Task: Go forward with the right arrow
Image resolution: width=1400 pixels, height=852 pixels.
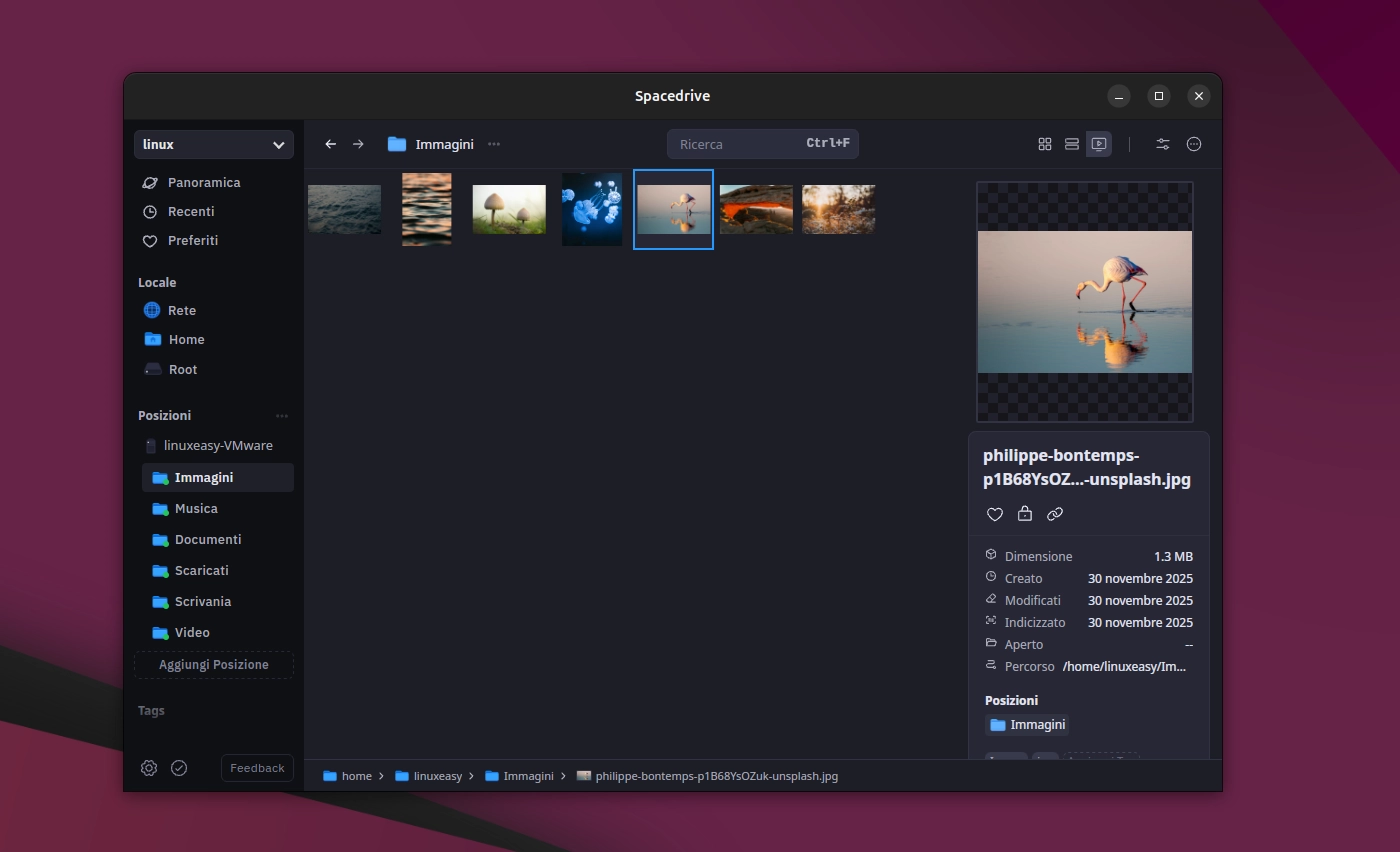Action: pos(358,144)
